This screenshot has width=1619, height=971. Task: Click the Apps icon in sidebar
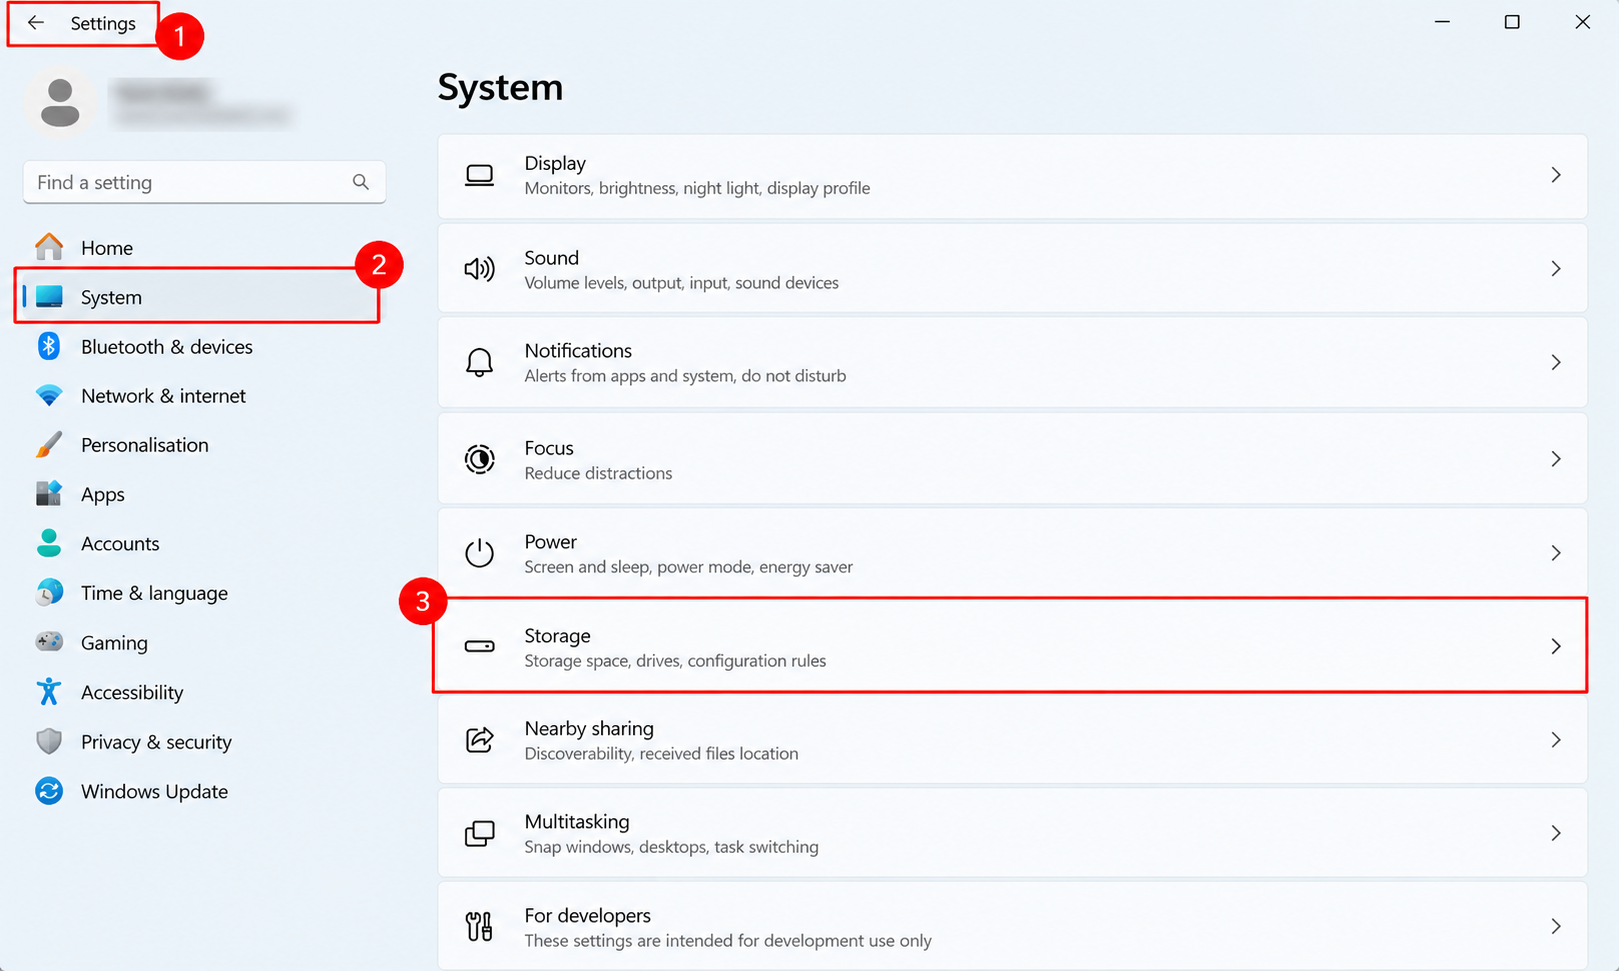(49, 493)
